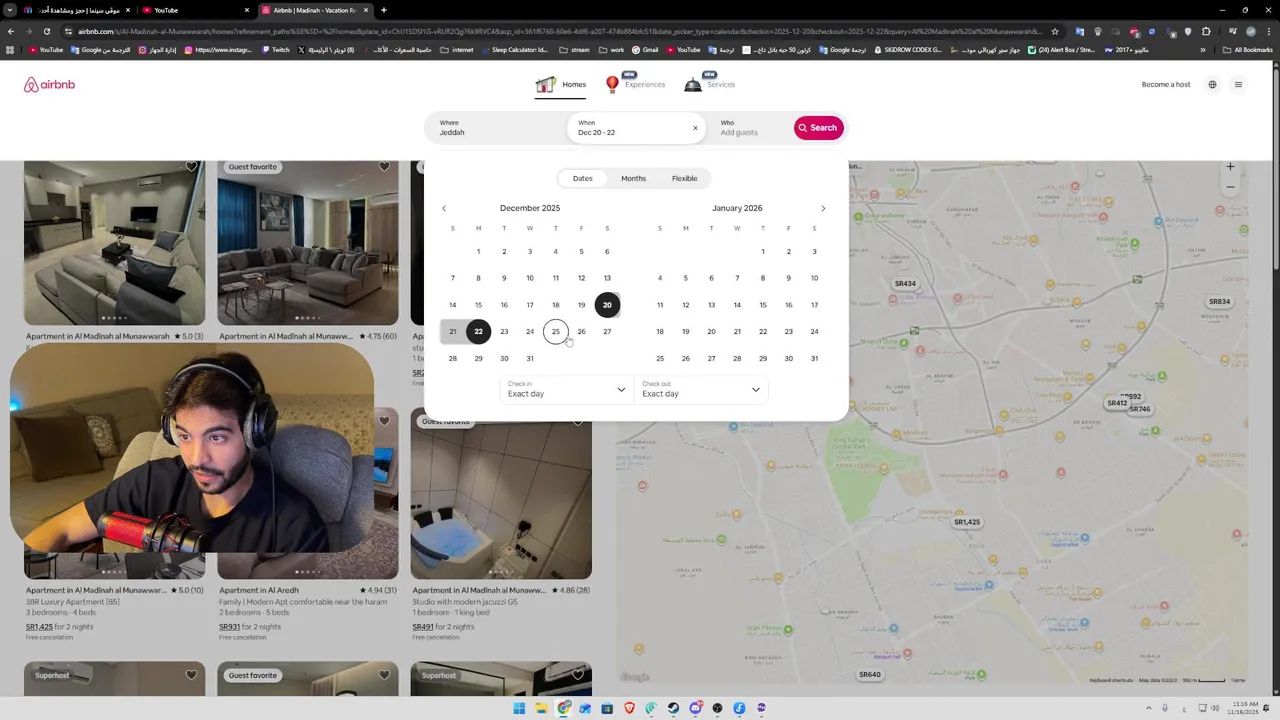Expand the stream bookmarks folder
Viewport: 1280px width, 720px height.
coord(574,49)
